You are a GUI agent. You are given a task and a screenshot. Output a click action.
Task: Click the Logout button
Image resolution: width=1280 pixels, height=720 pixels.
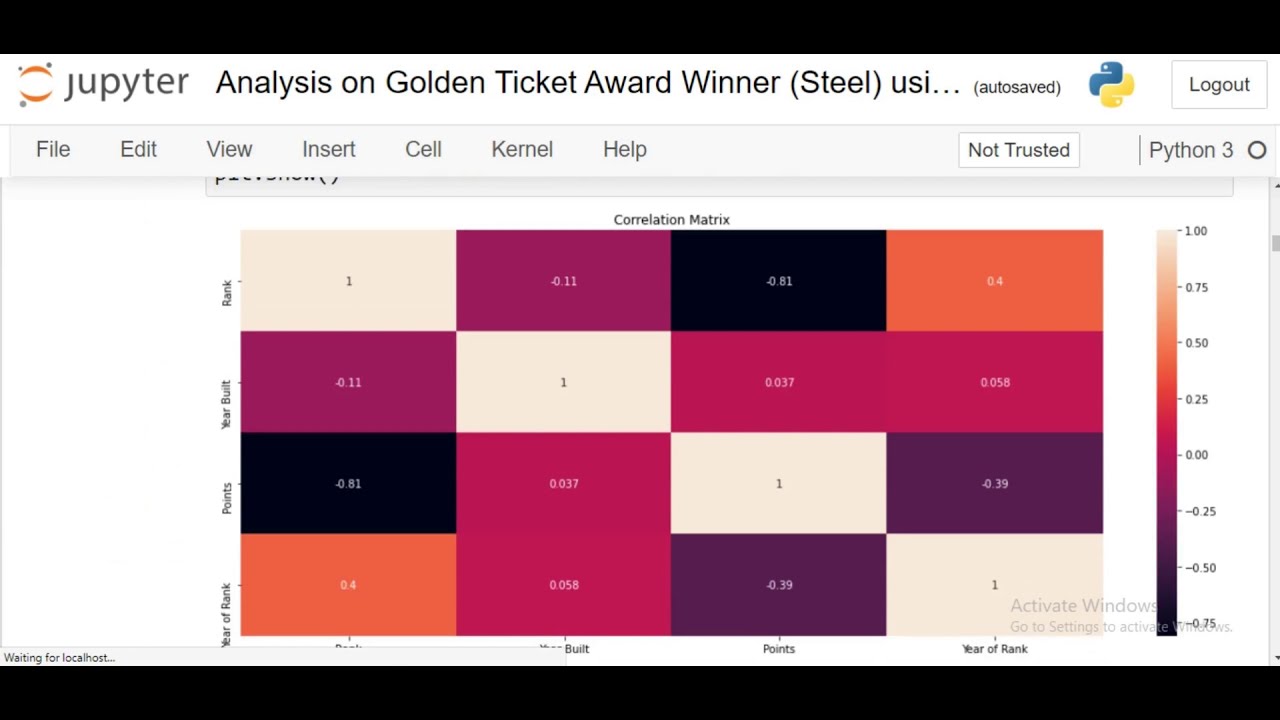pyautogui.click(x=1219, y=85)
